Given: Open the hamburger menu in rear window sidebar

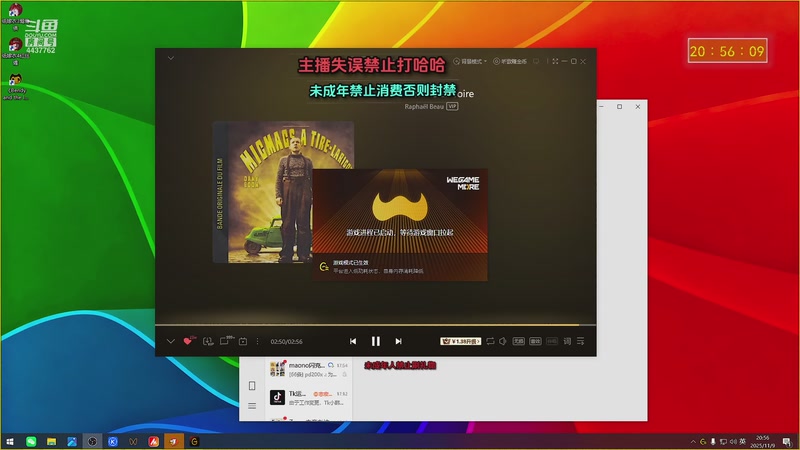Looking at the screenshot, I should coord(252,406).
